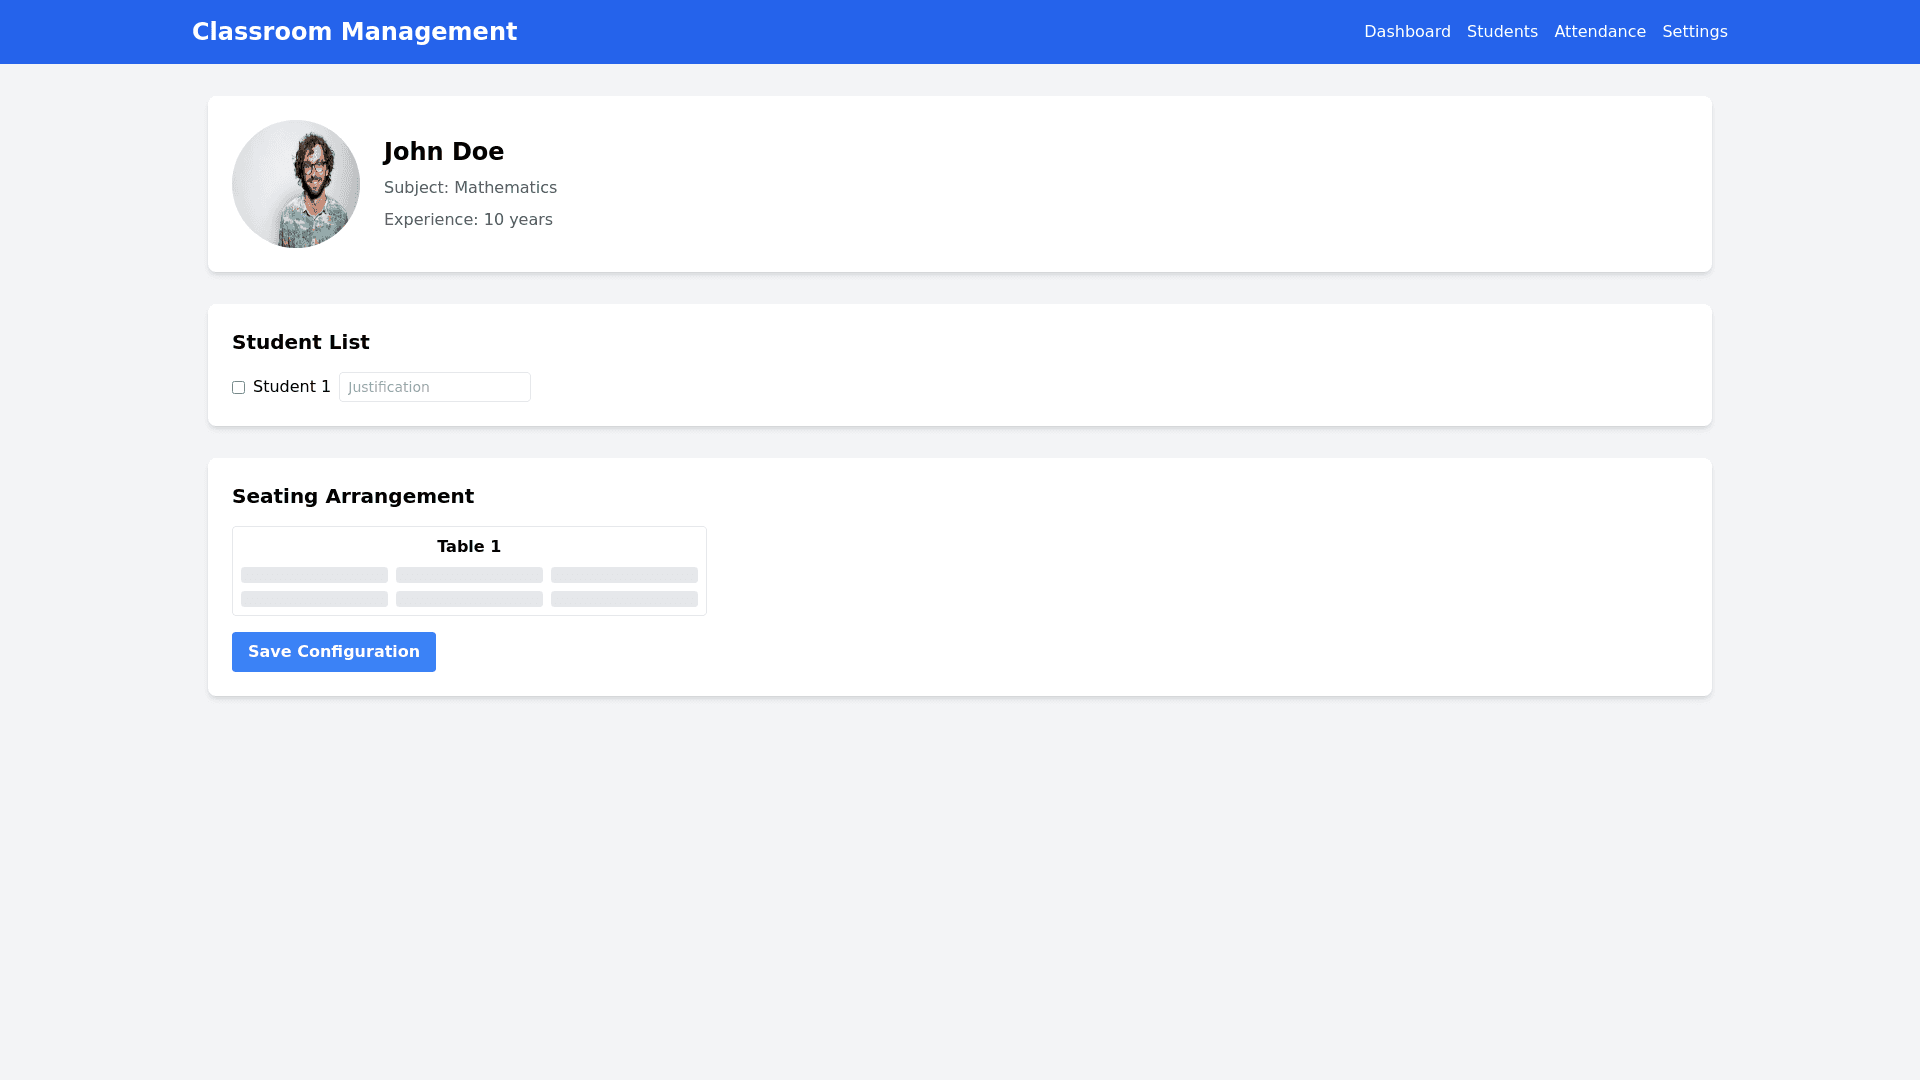1920x1080 pixels.
Task: Click the John Doe name heading
Action: pos(444,152)
